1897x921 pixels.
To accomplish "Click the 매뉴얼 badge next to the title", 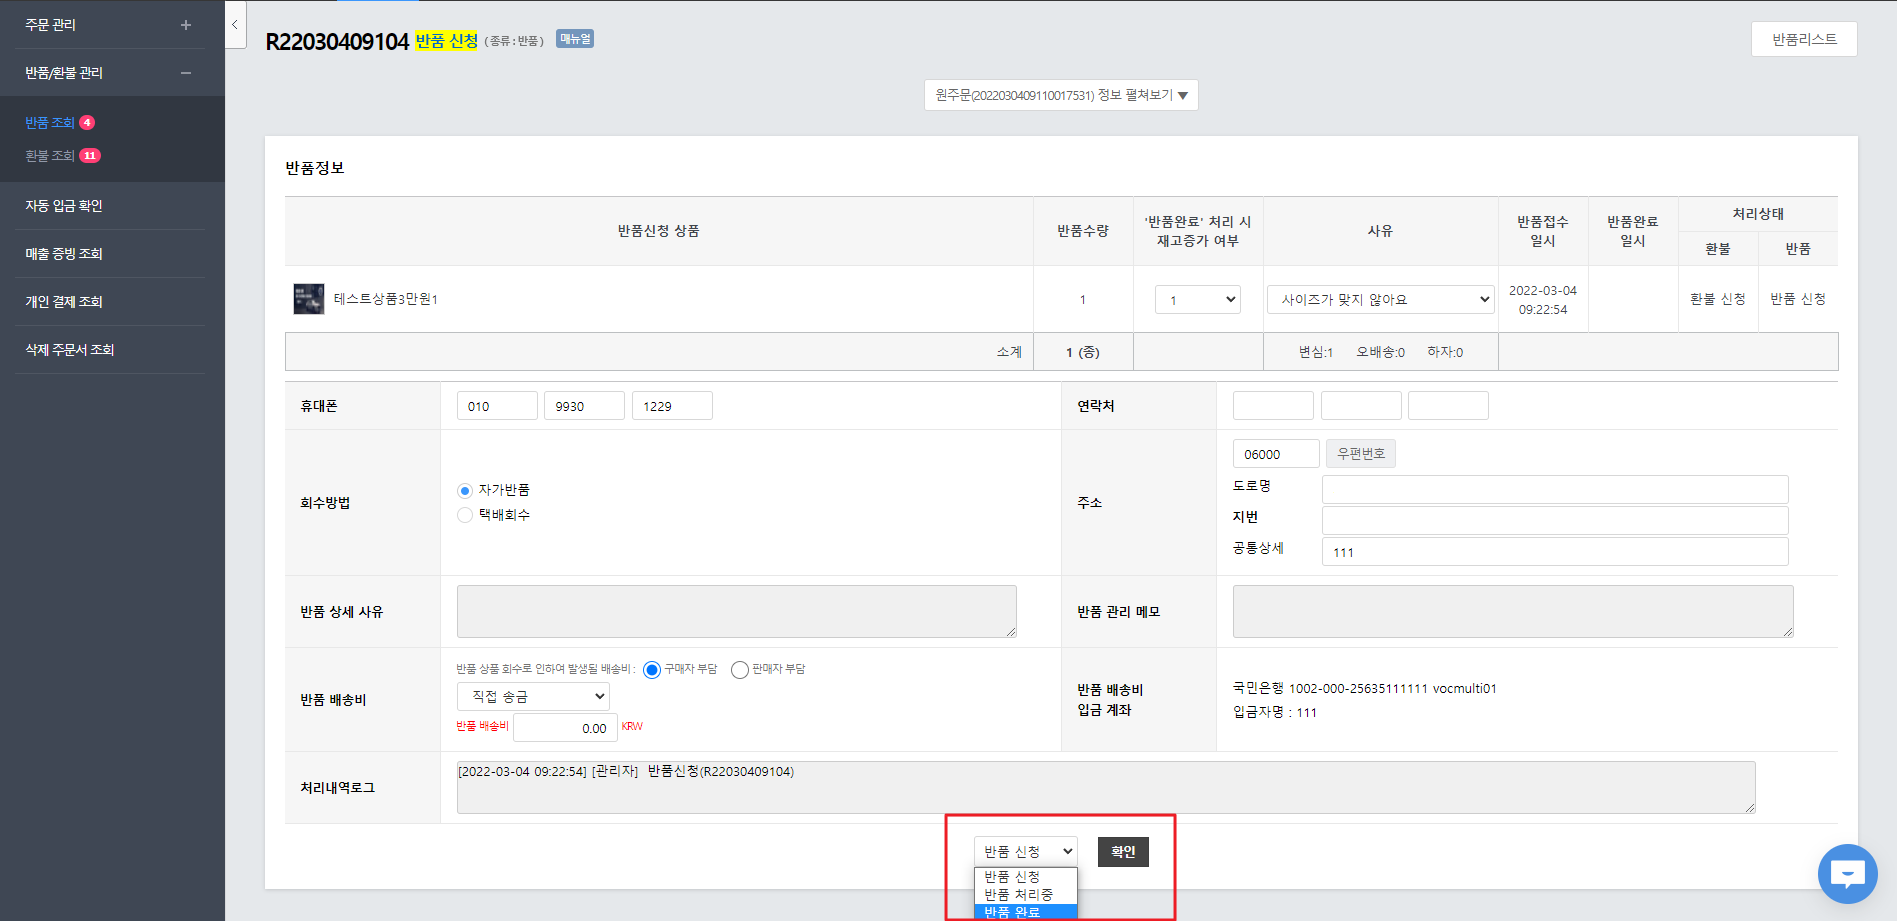I will [x=575, y=39].
